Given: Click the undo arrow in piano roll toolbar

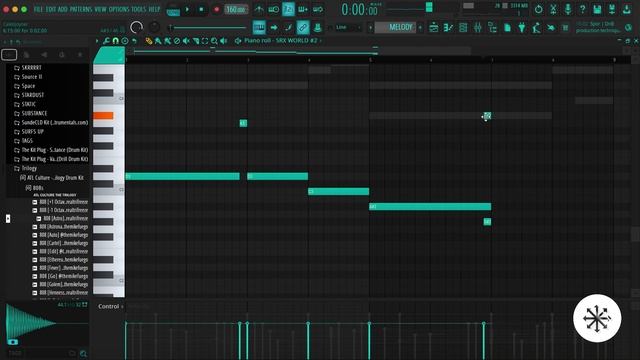Looking at the screenshot, I should coord(134,41).
